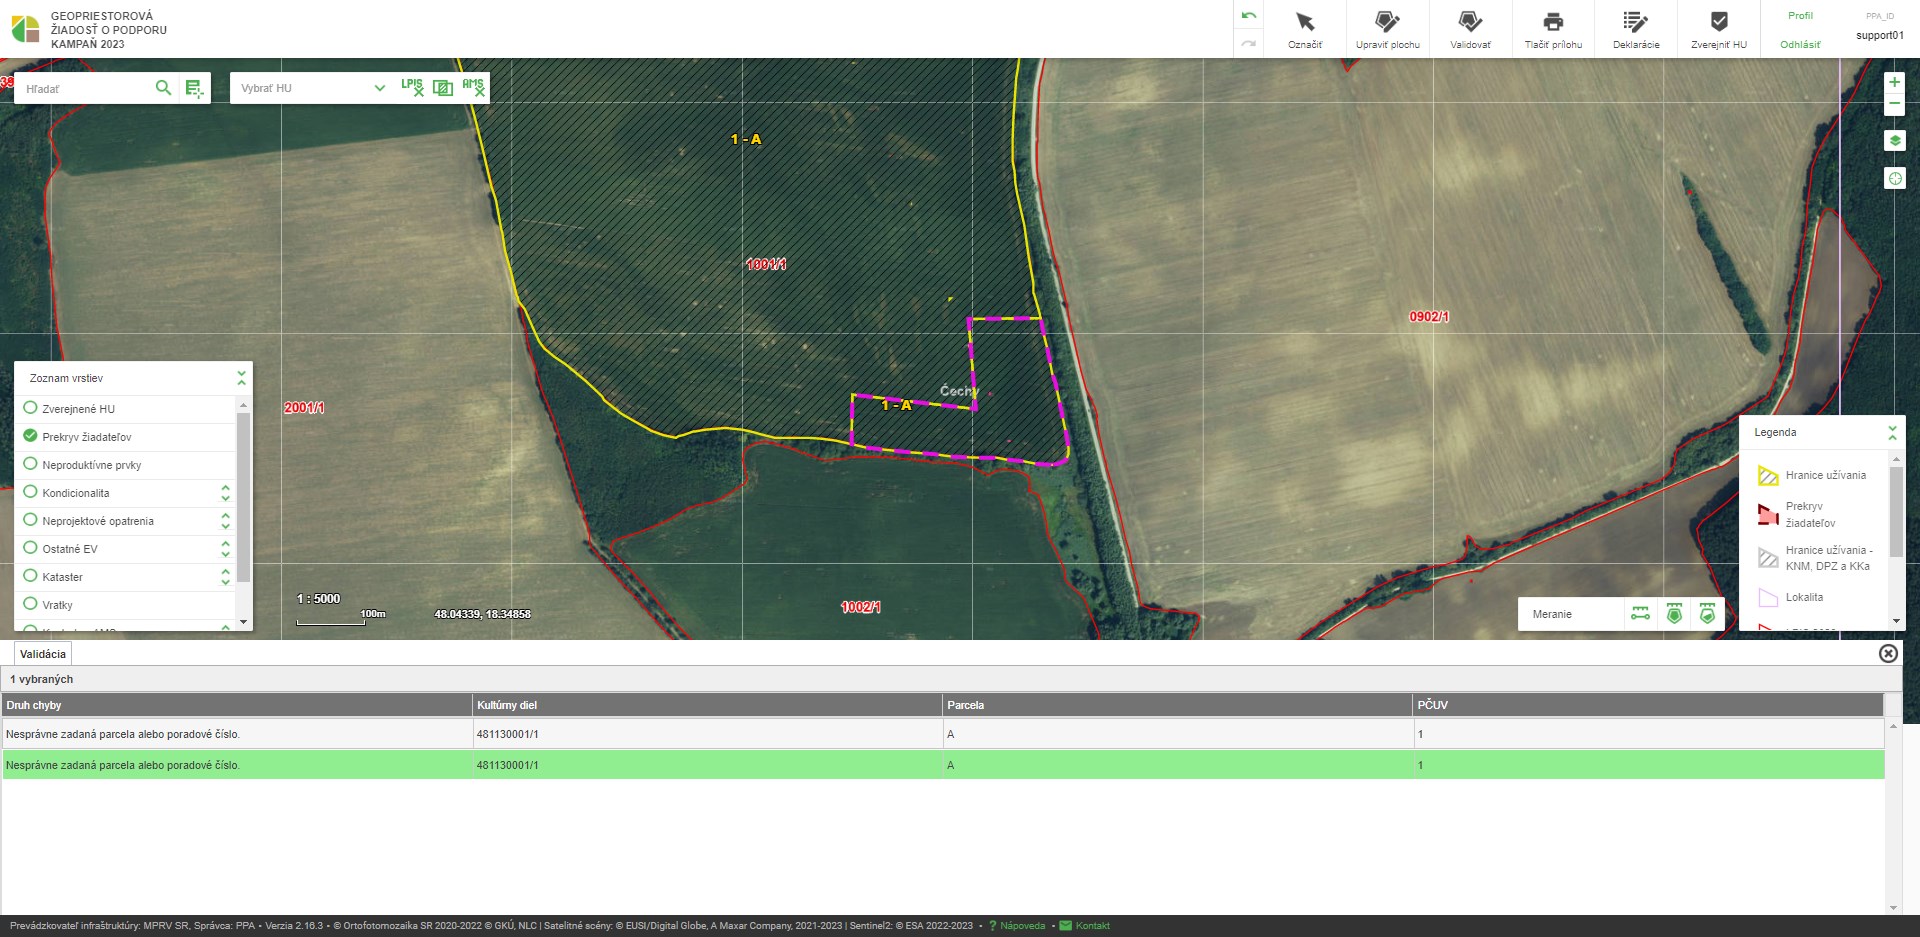Enable the Kataster layer
Screen dimensions: 1920x937
click(x=30, y=576)
